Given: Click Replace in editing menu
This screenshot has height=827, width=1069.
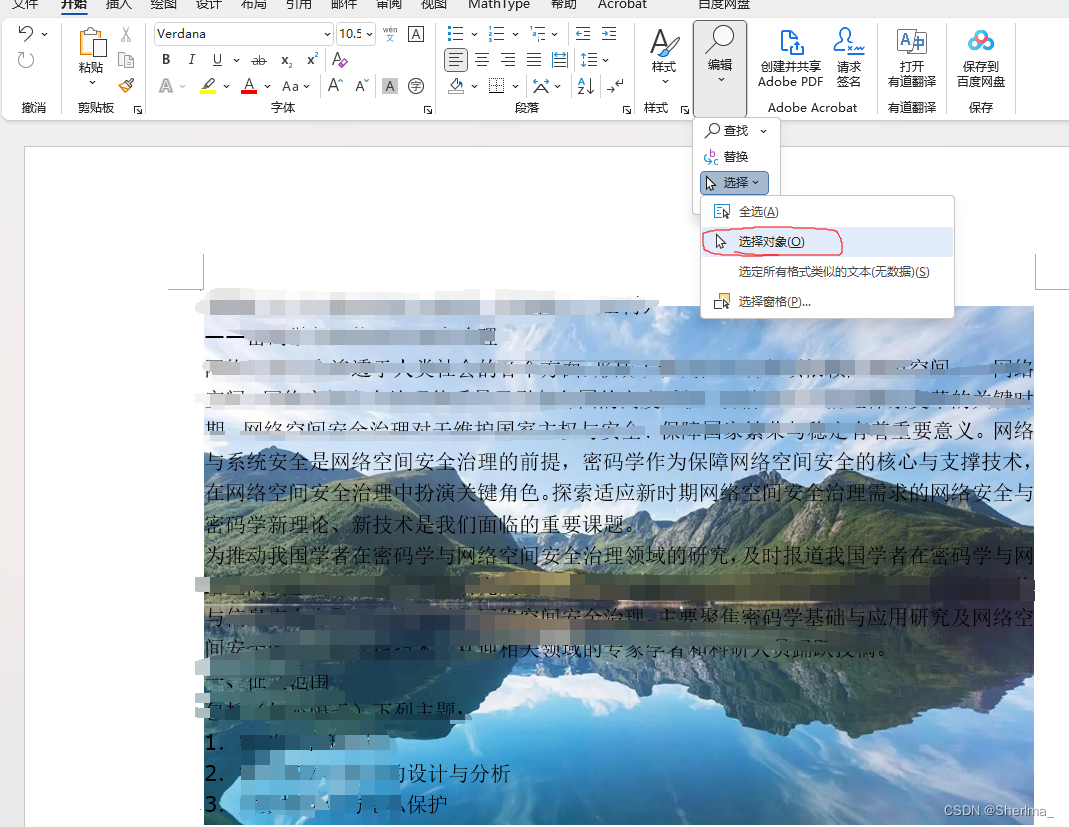Looking at the screenshot, I should click(x=726, y=157).
